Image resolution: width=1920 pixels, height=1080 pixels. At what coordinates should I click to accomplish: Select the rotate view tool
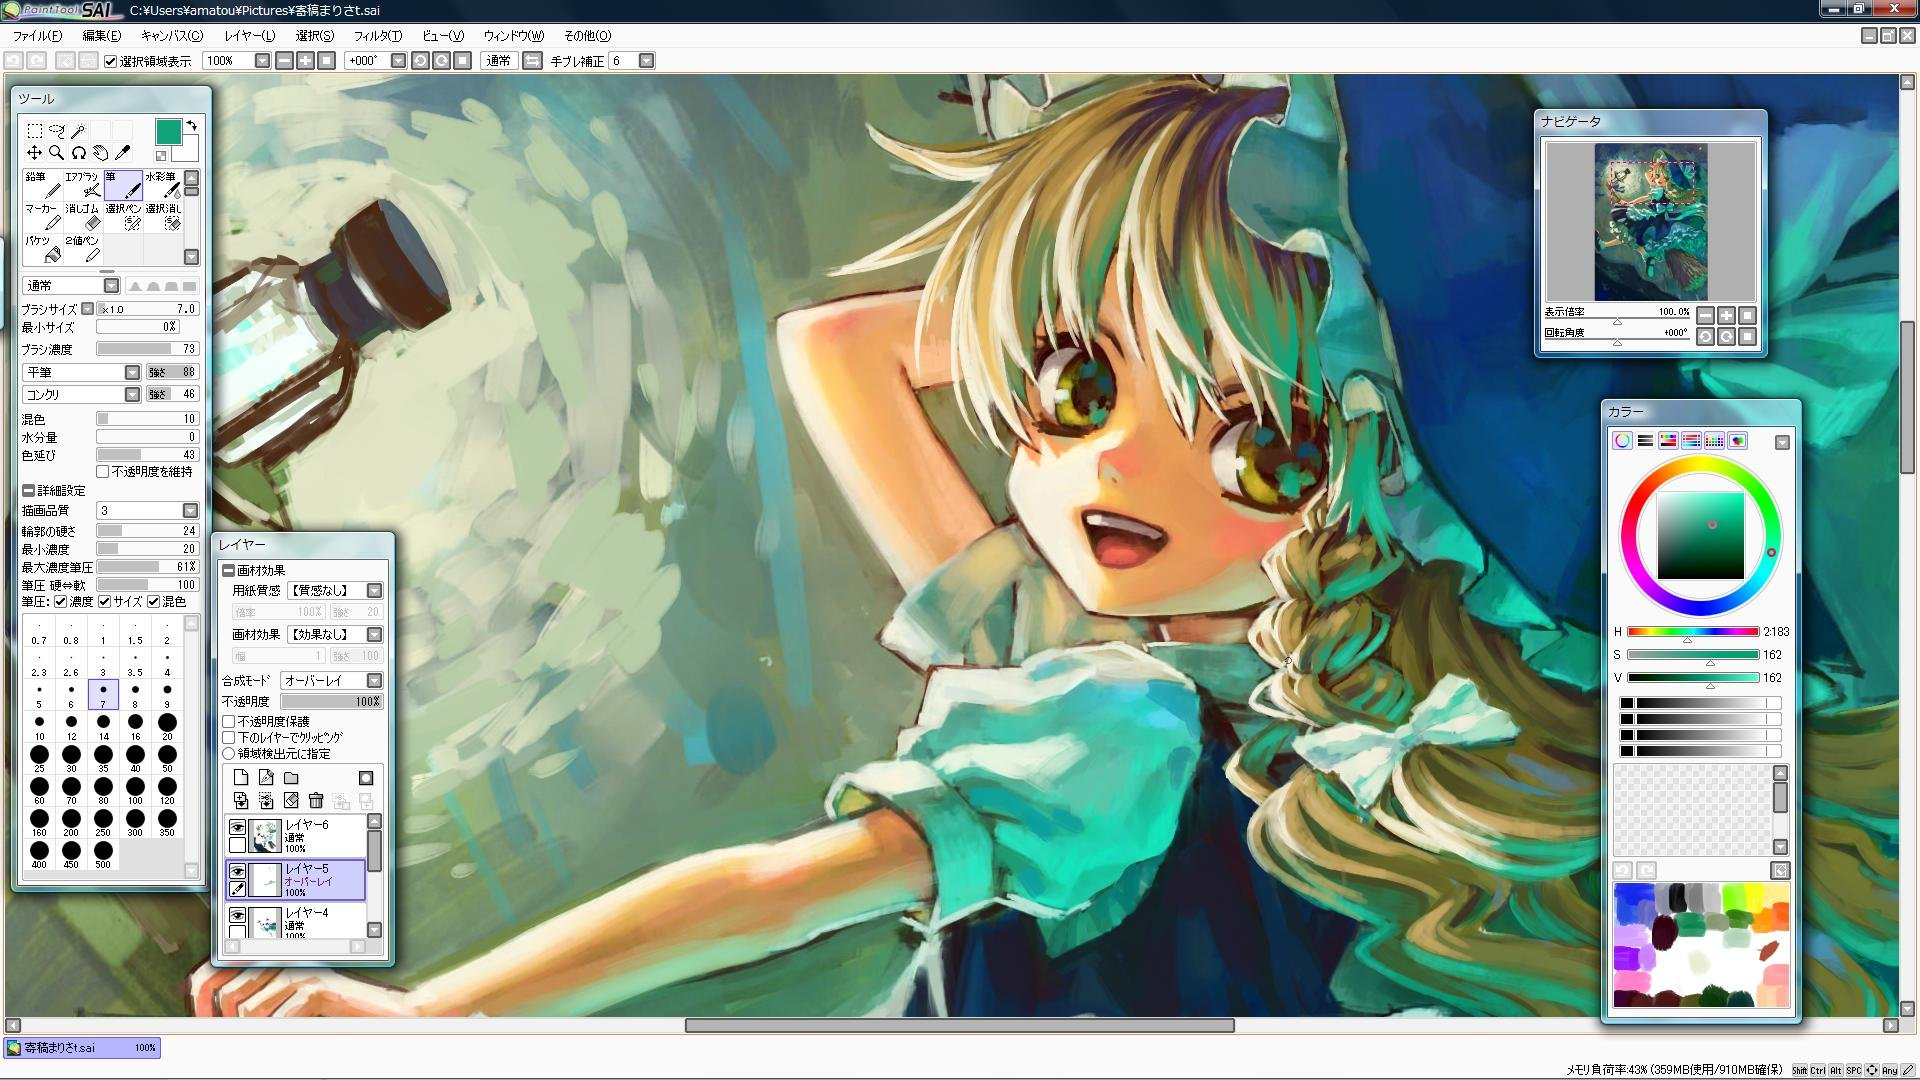pyautogui.click(x=78, y=153)
